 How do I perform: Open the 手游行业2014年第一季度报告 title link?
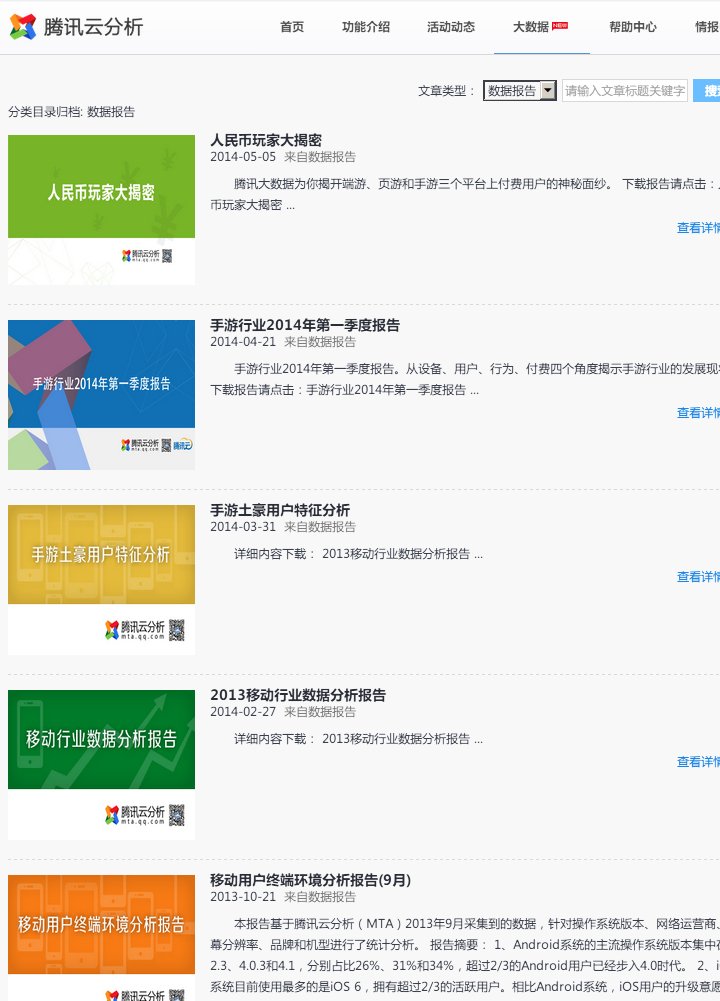pyautogui.click(x=305, y=325)
